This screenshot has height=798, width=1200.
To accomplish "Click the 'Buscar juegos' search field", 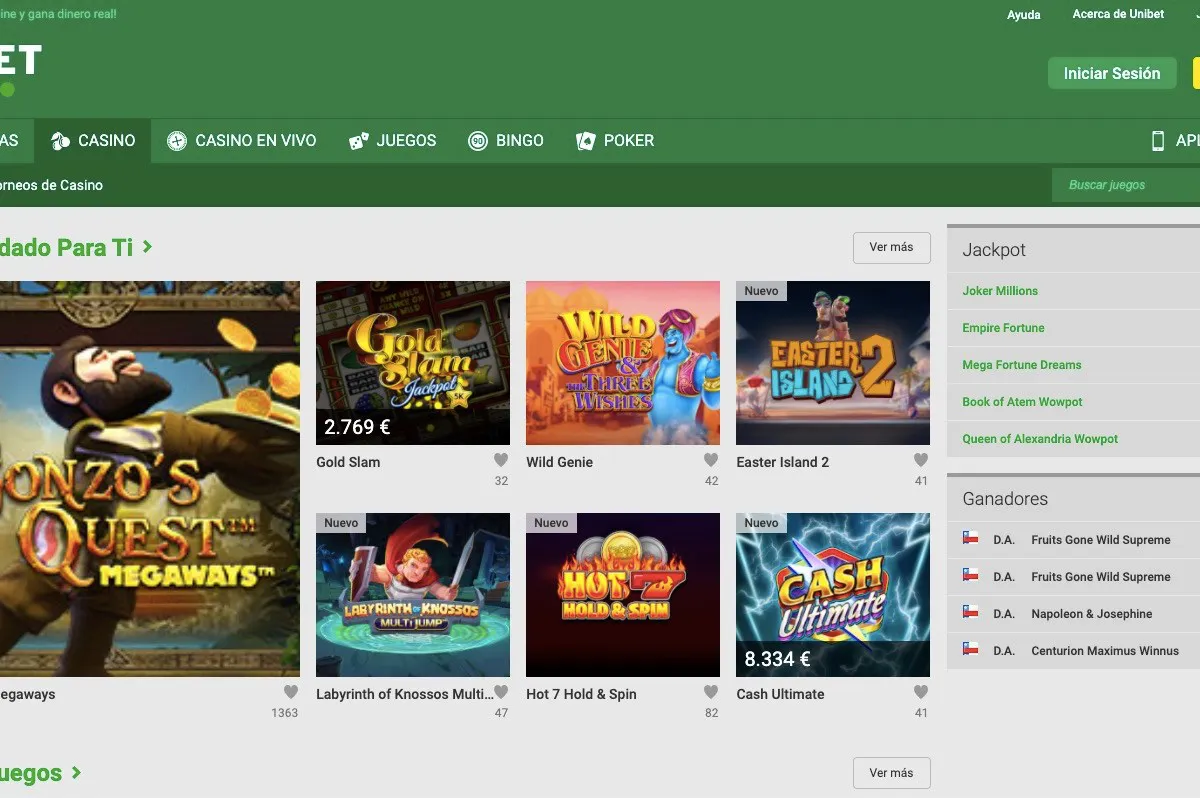I will (x=1126, y=185).
